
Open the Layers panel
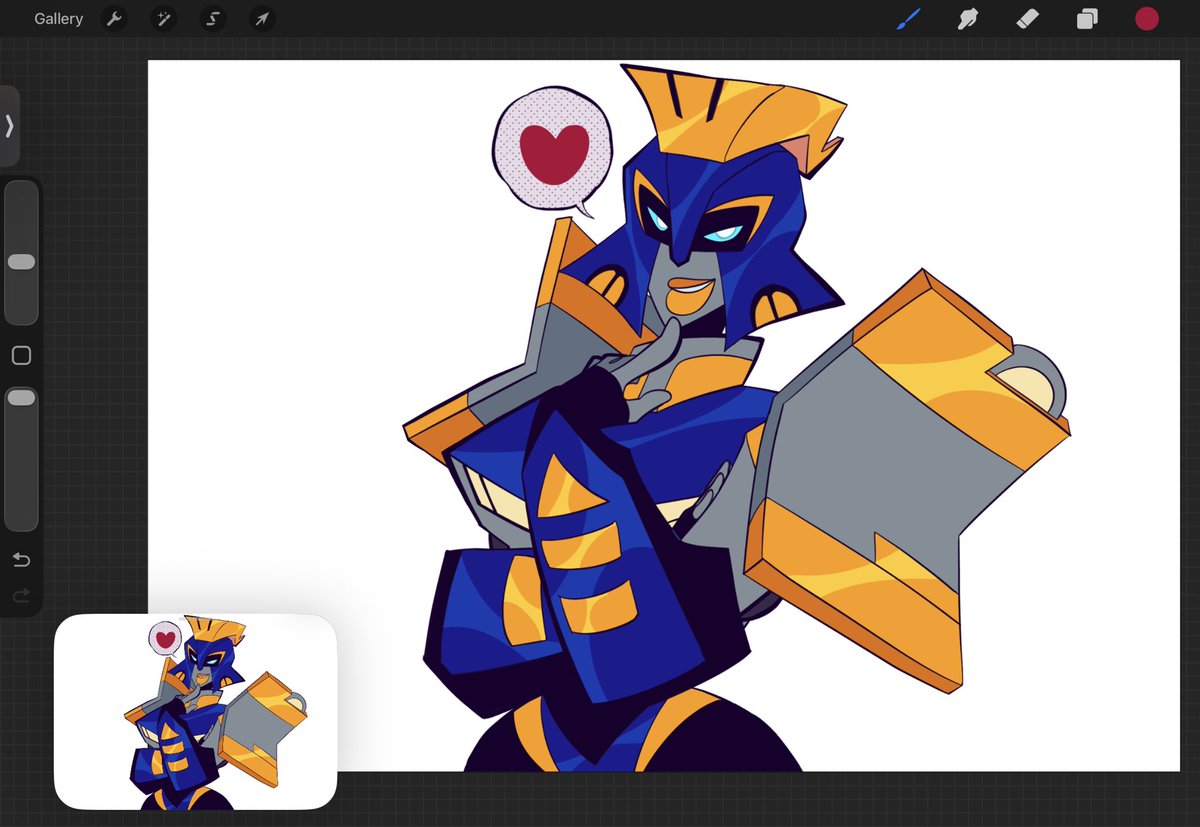tap(1087, 19)
